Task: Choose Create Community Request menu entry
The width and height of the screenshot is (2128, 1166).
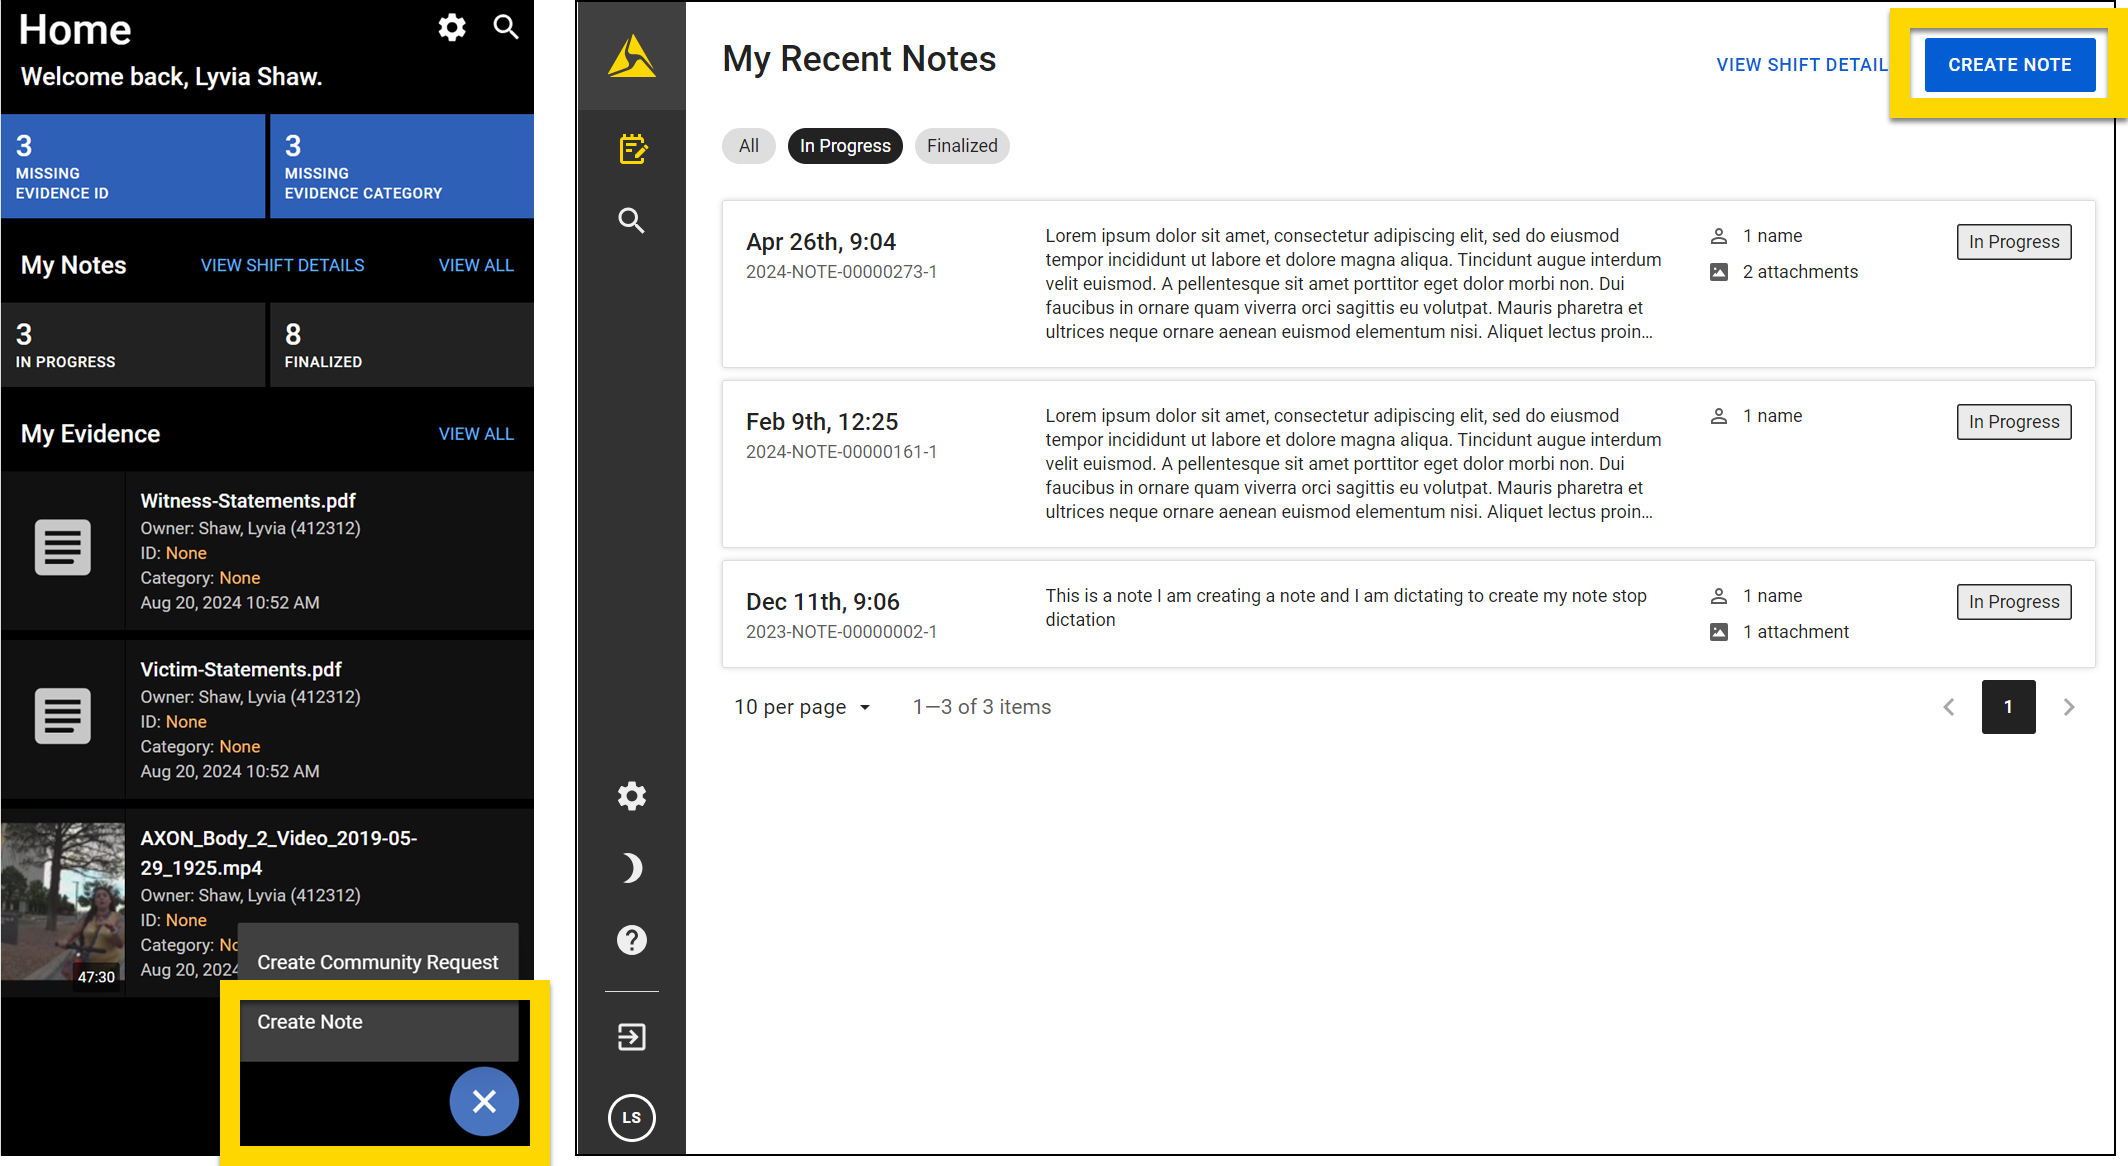Action: (377, 962)
